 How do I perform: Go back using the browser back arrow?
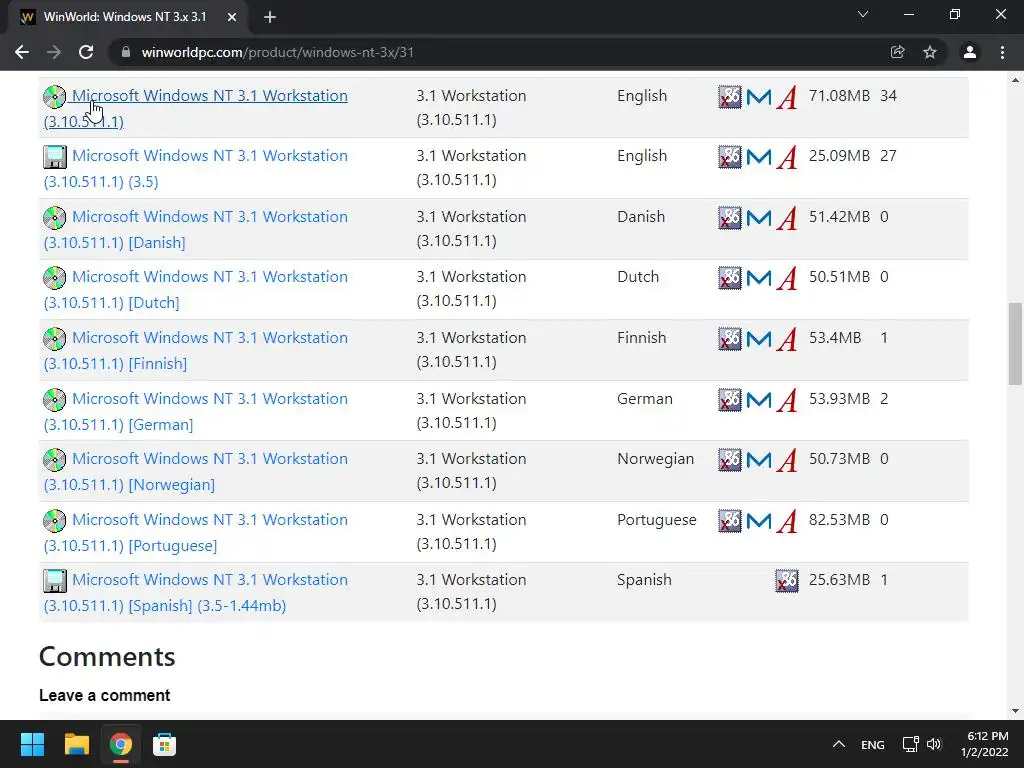coord(22,52)
